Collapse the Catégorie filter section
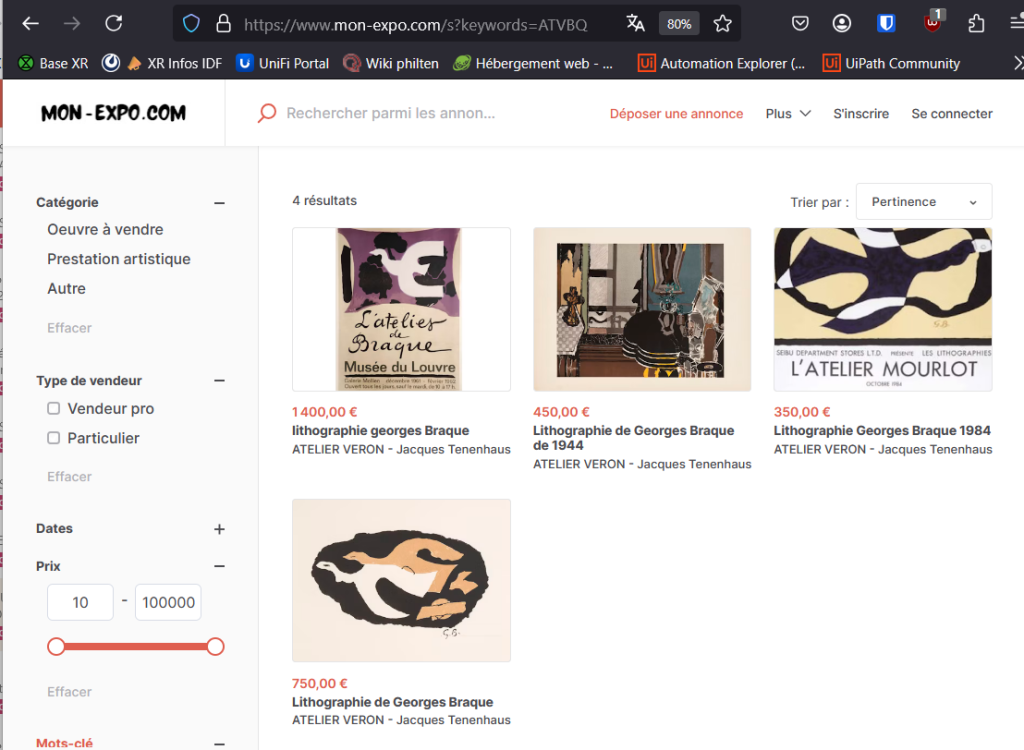 pyautogui.click(x=219, y=203)
